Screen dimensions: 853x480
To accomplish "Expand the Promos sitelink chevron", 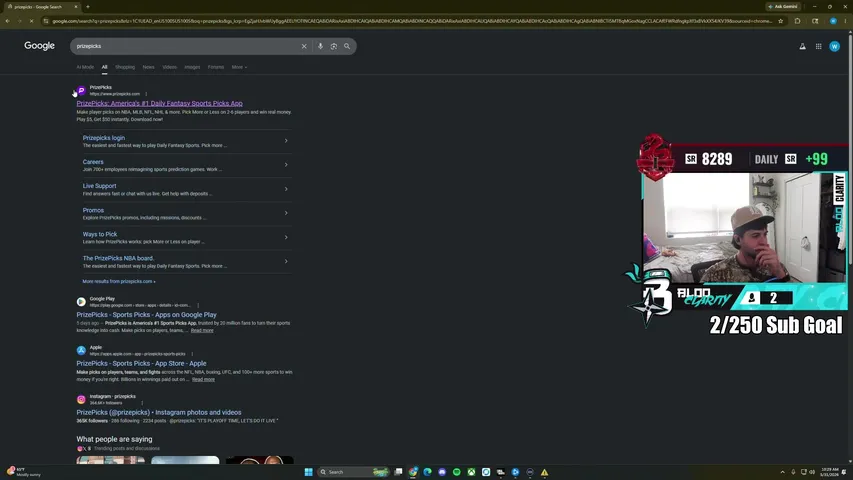I will tap(286, 213).
